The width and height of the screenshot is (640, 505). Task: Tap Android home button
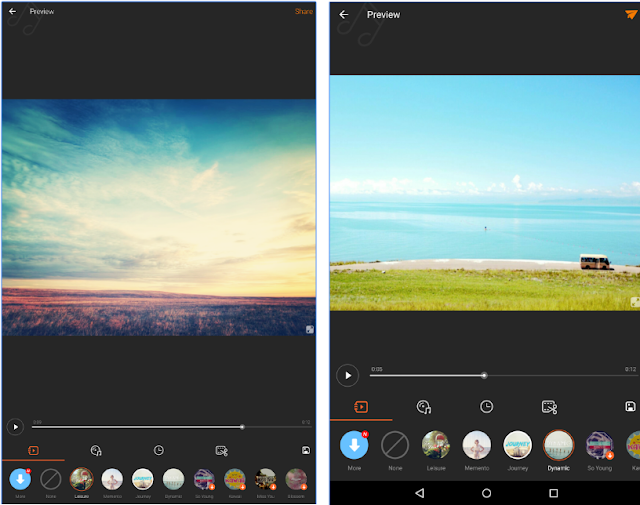point(486,493)
